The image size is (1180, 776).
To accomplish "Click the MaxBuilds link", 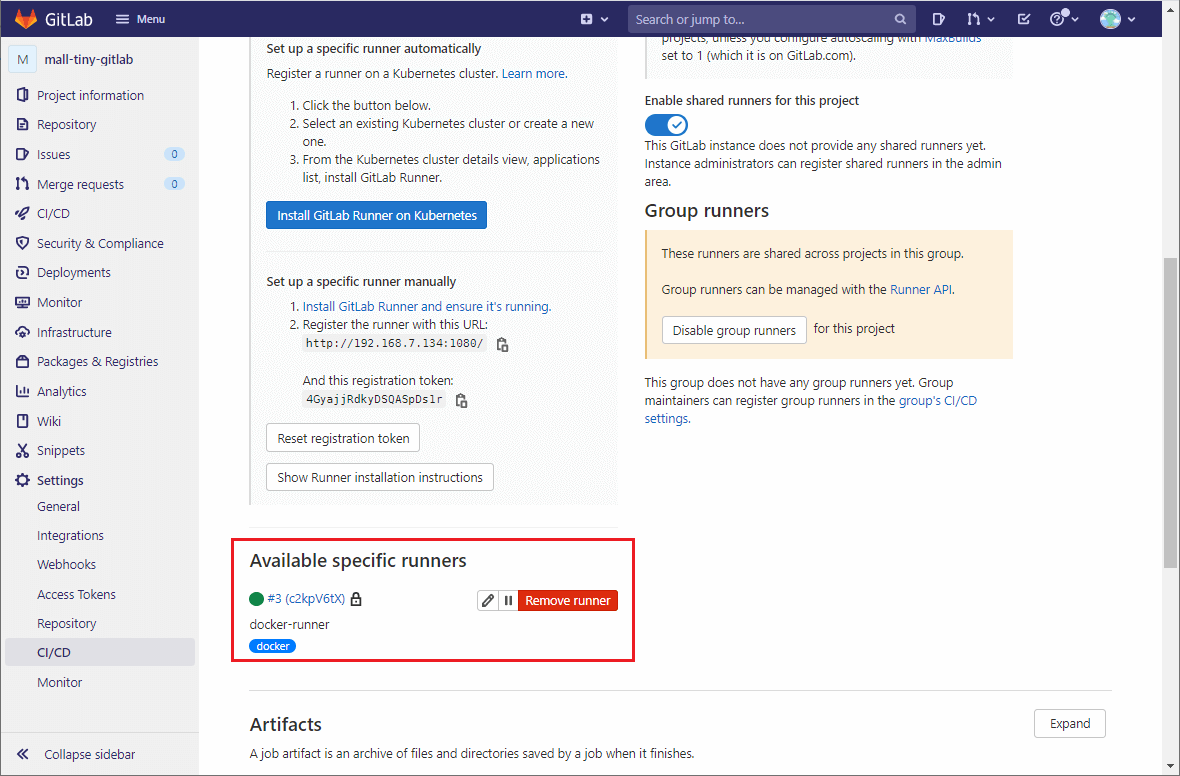I will point(952,40).
